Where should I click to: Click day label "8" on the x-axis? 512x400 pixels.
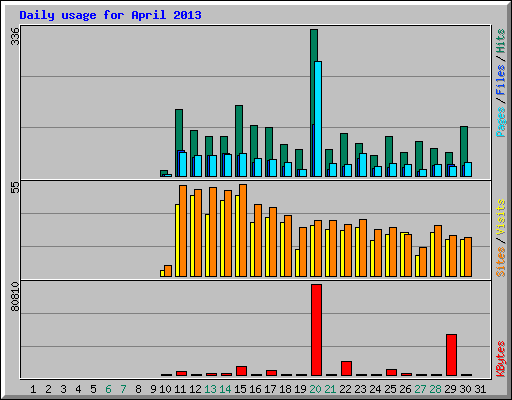(x=138, y=389)
